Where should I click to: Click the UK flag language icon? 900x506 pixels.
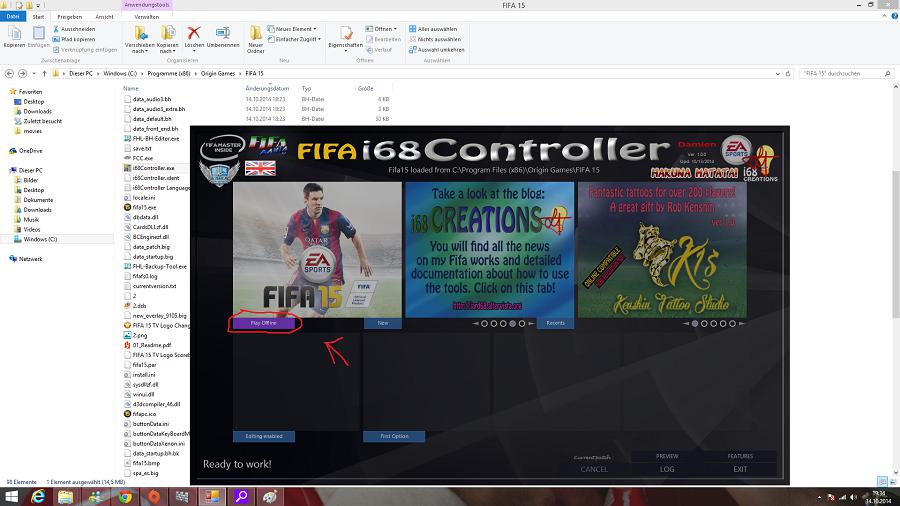coord(260,168)
